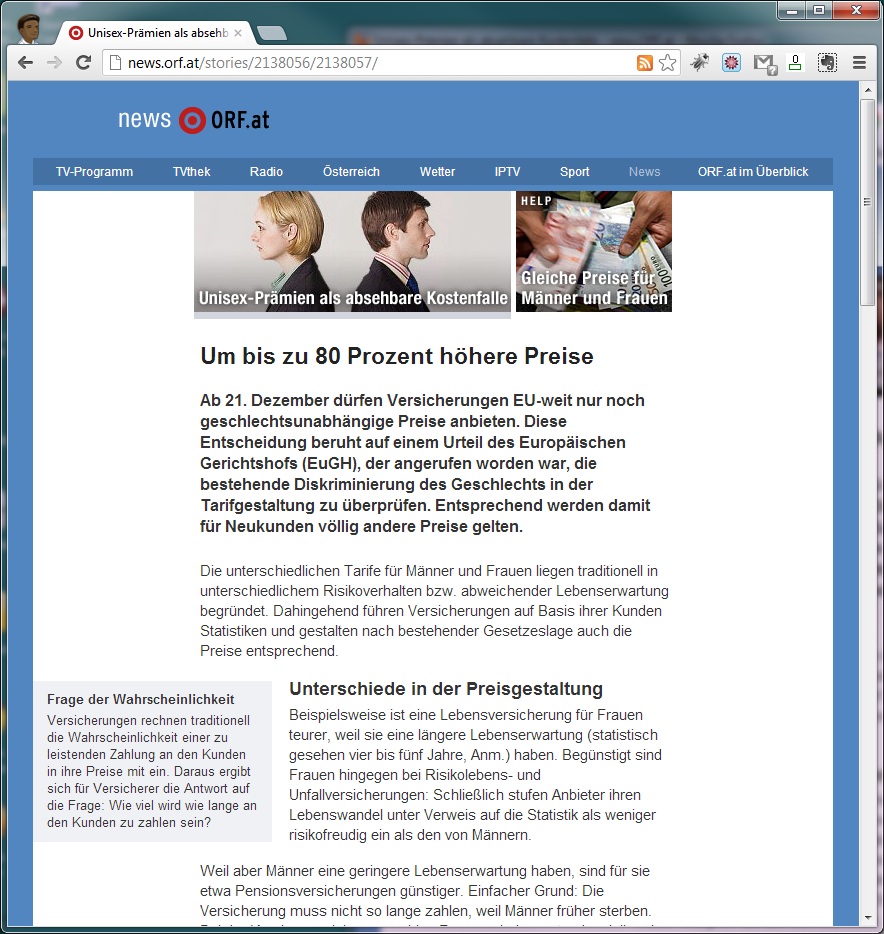Screen dimensions: 884x934
Task: Reload the page with the refresh icon
Action: coord(83,63)
